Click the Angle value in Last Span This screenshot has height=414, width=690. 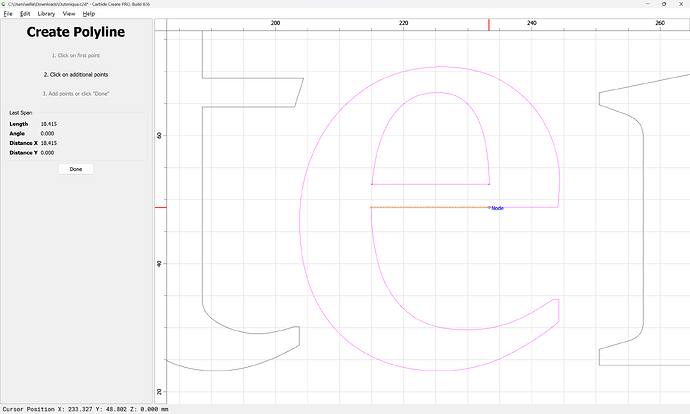47,133
